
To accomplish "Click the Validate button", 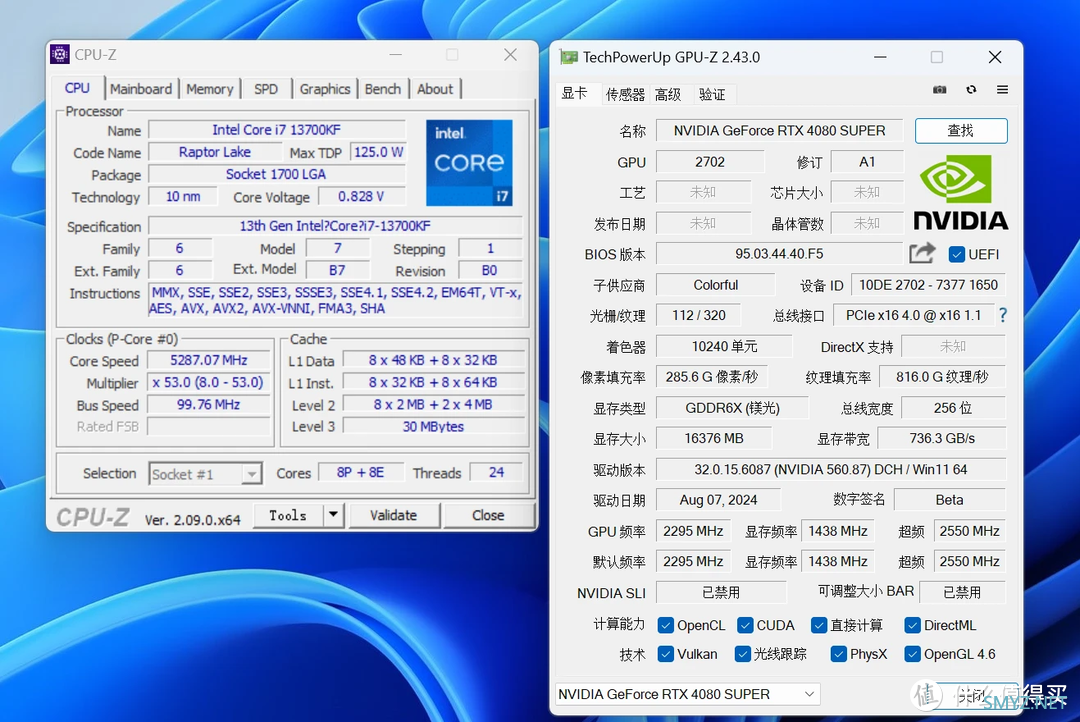I will click(x=393, y=515).
